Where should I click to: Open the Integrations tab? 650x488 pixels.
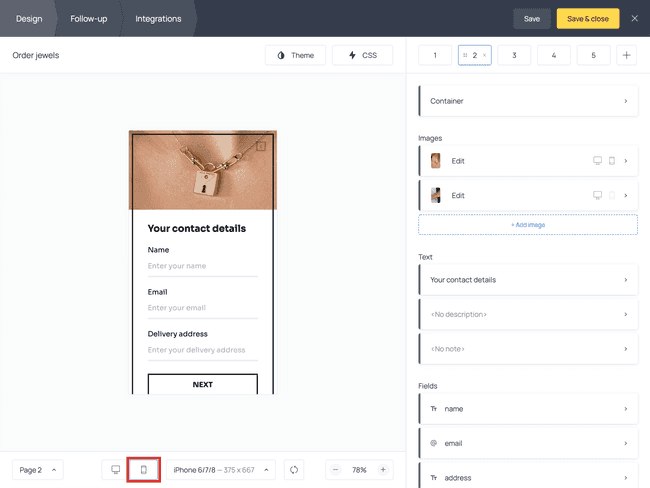tap(158, 19)
